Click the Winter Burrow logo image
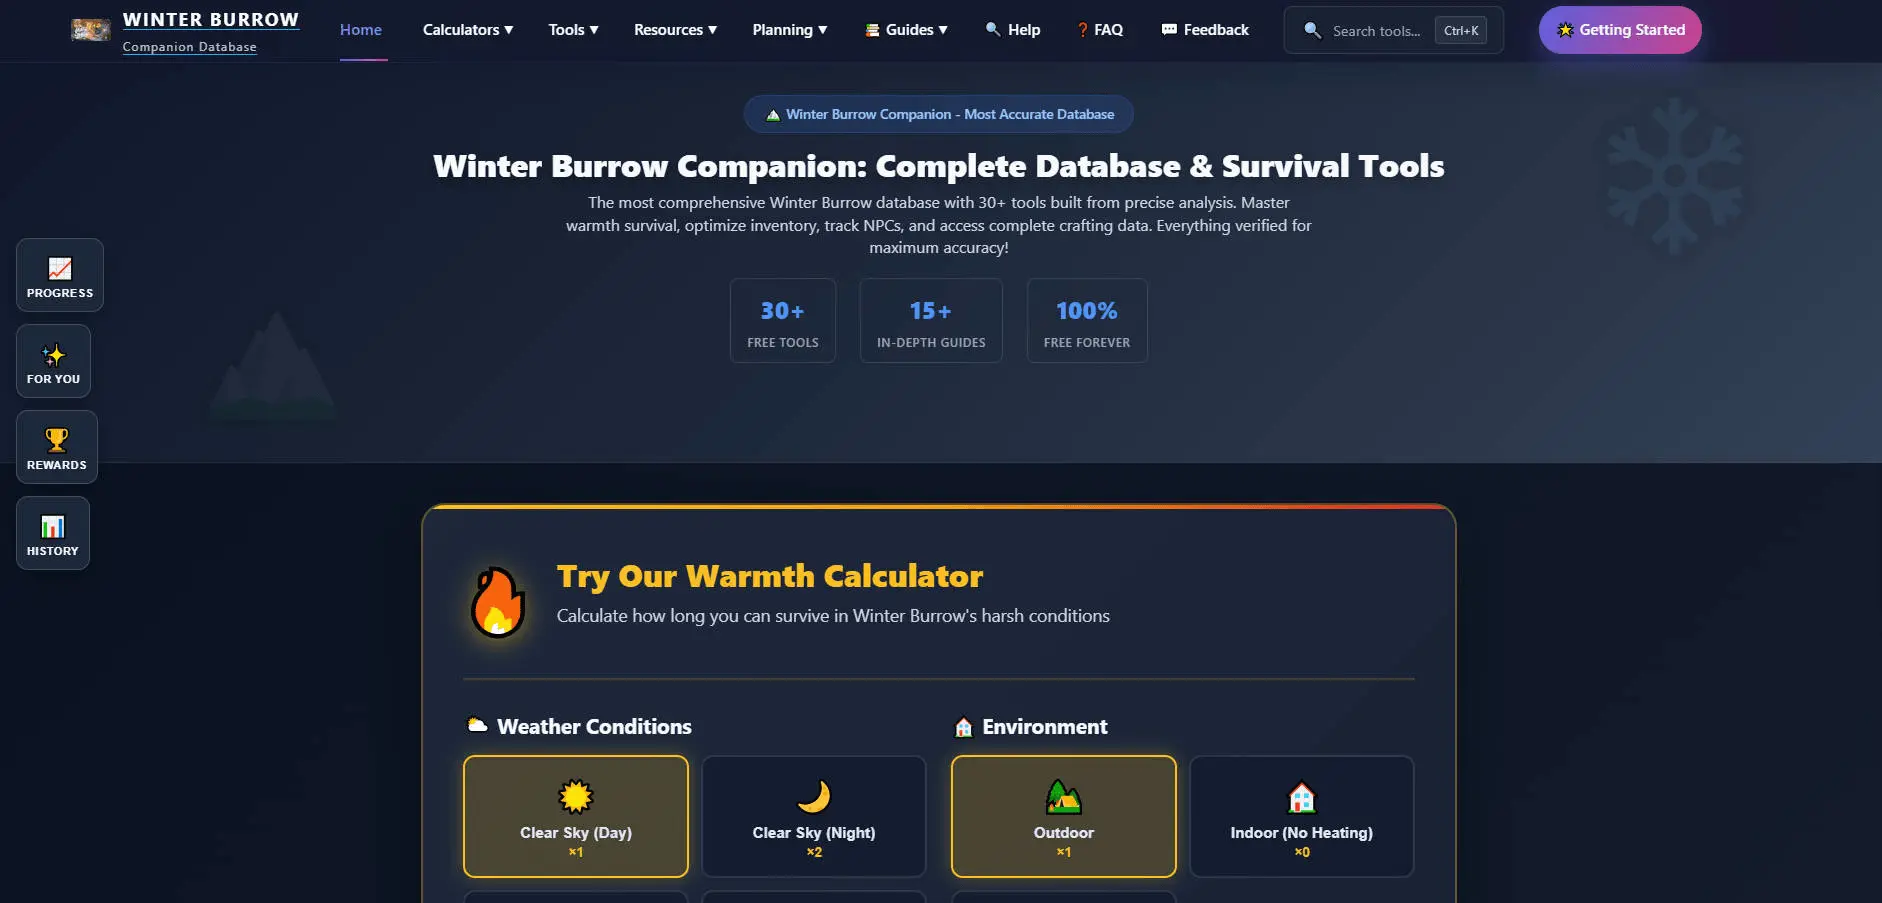This screenshot has width=1882, height=903. [x=91, y=29]
